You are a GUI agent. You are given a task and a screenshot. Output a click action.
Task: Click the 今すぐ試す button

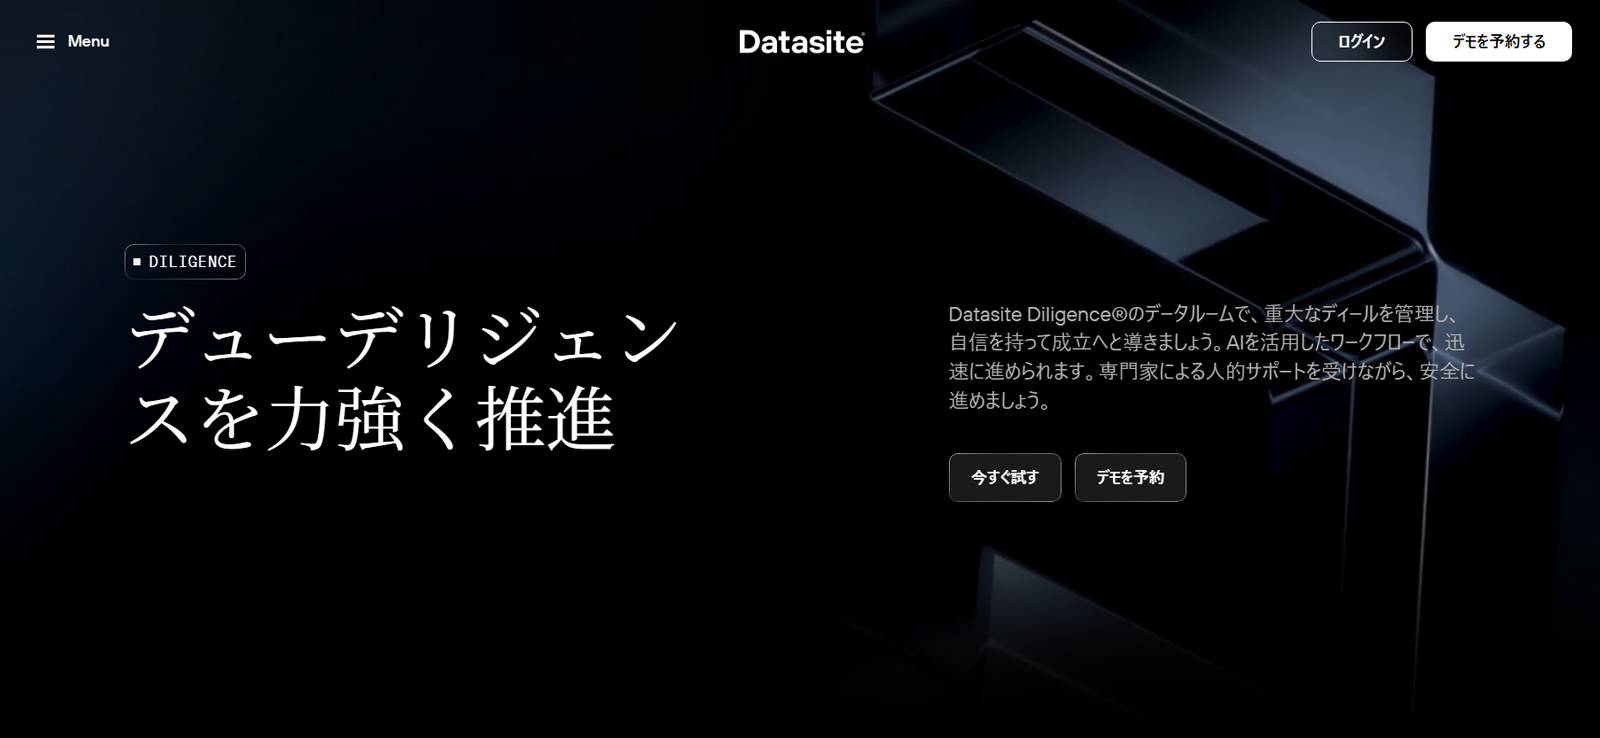[1004, 477]
